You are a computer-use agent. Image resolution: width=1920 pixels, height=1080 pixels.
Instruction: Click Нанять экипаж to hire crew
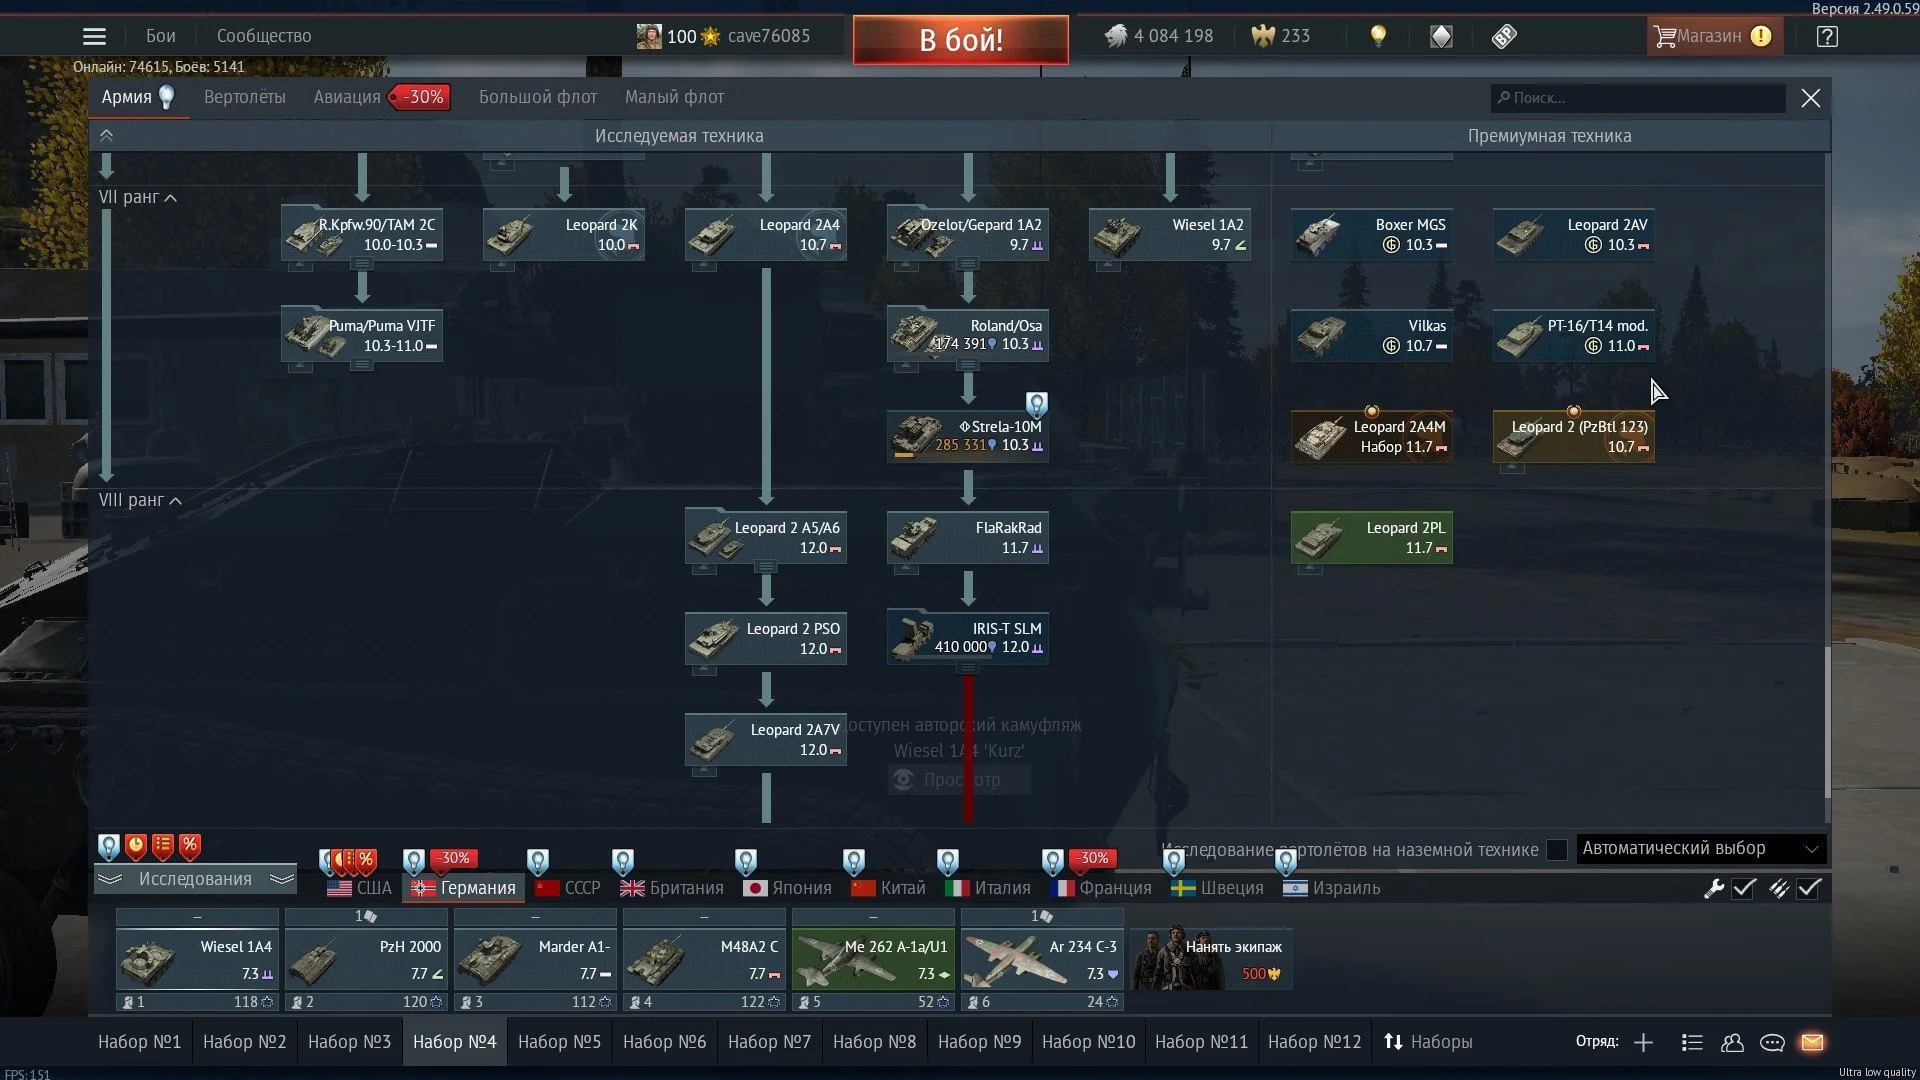(x=1211, y=958)
